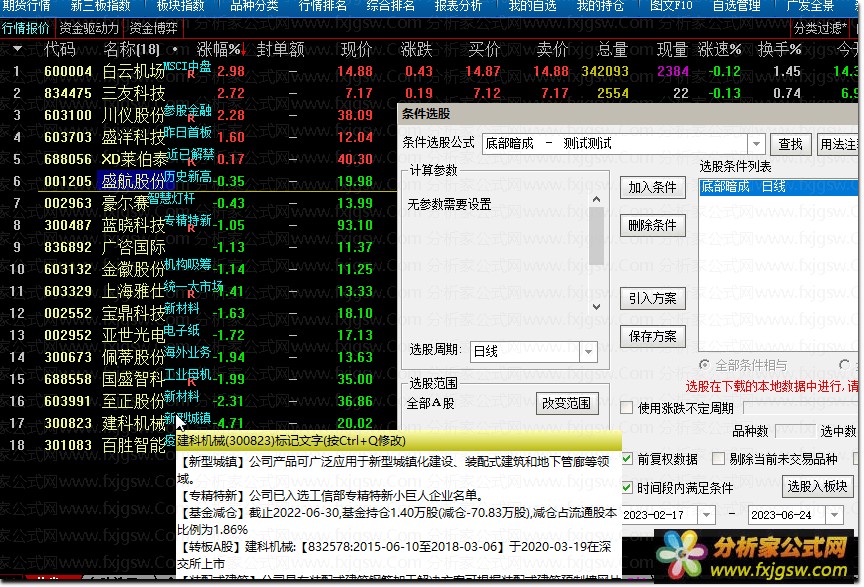Open the 综合排名 menu tab
The image size is (864, 587).
pos(390,6)
